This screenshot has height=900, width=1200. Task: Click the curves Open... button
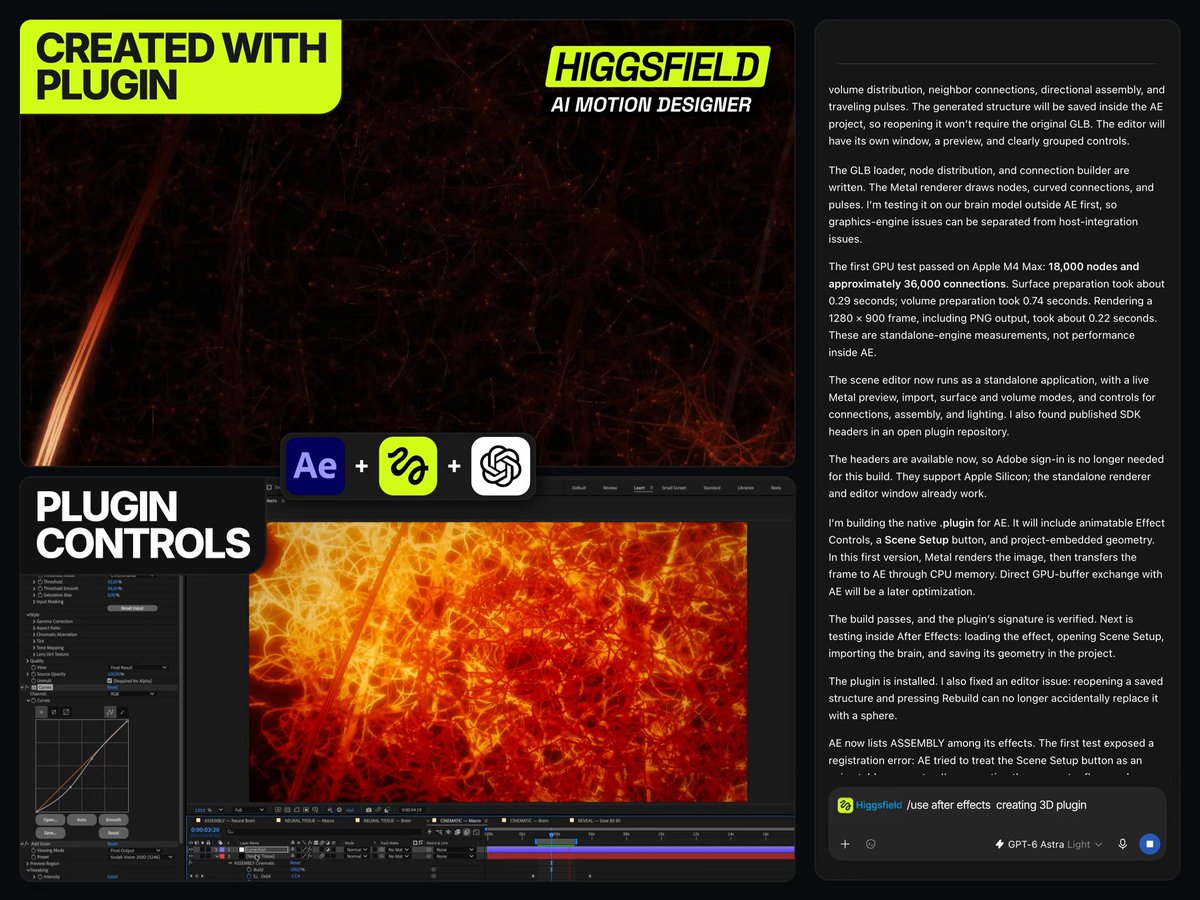pos(50,820)
